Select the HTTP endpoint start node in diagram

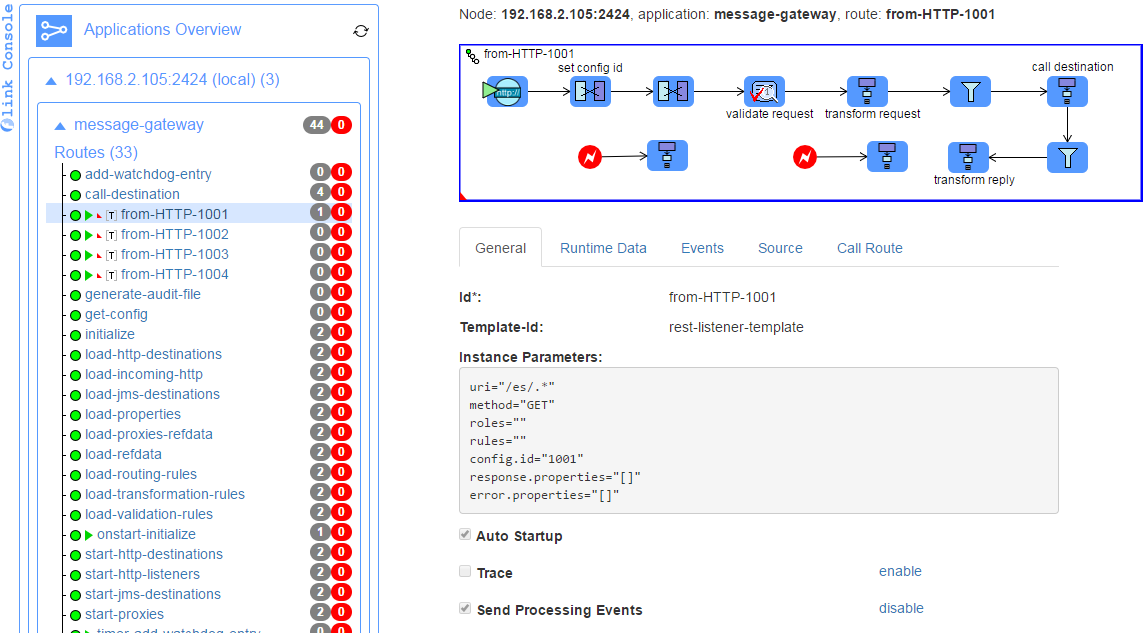coord(507,92)
